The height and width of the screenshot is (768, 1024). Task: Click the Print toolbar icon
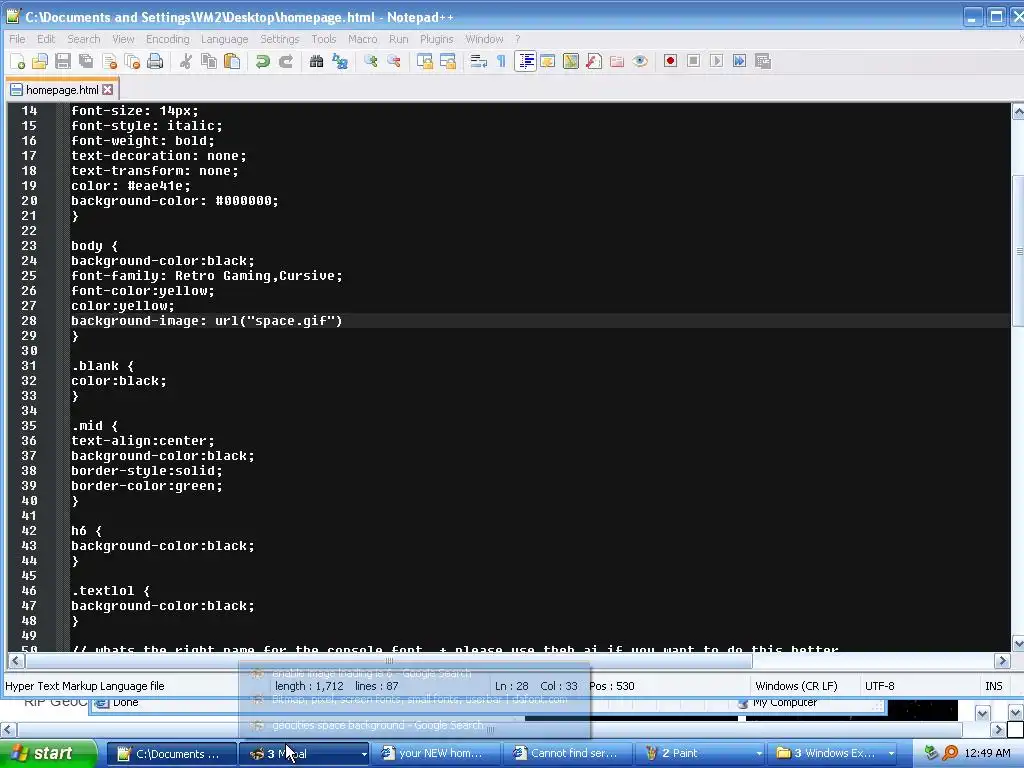[155, 61]
